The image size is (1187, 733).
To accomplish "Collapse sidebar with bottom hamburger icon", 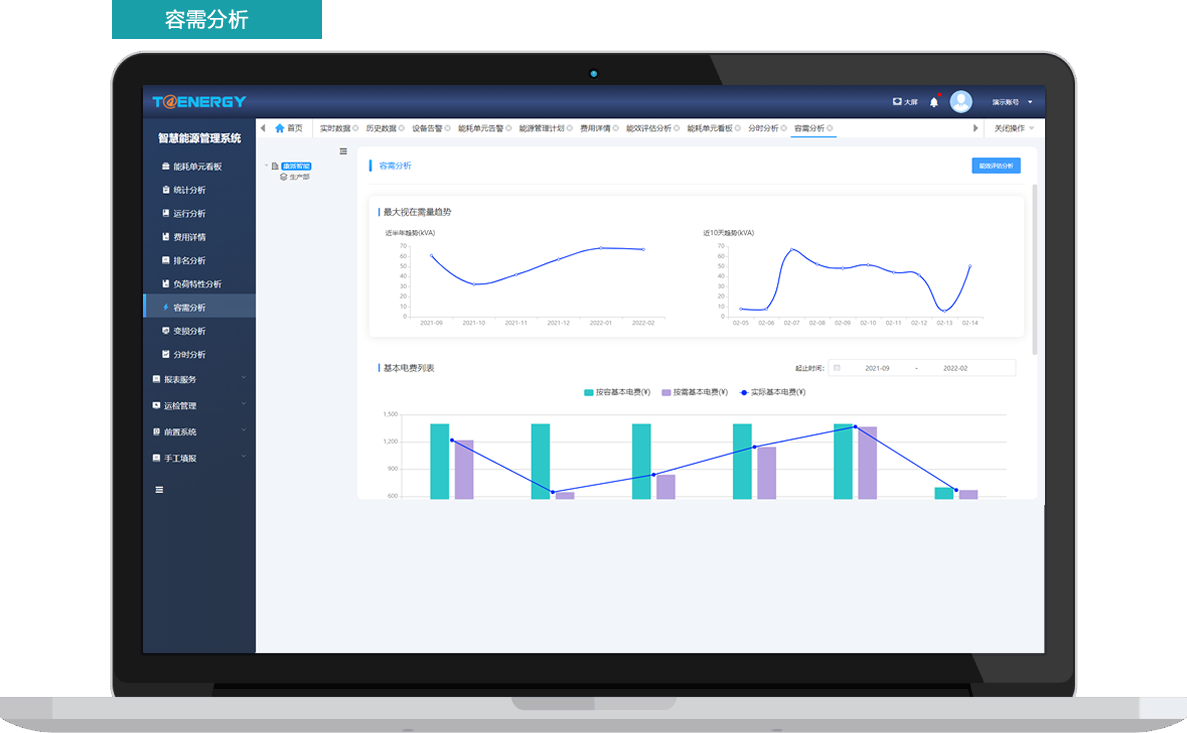I will [x=159, y=490].
